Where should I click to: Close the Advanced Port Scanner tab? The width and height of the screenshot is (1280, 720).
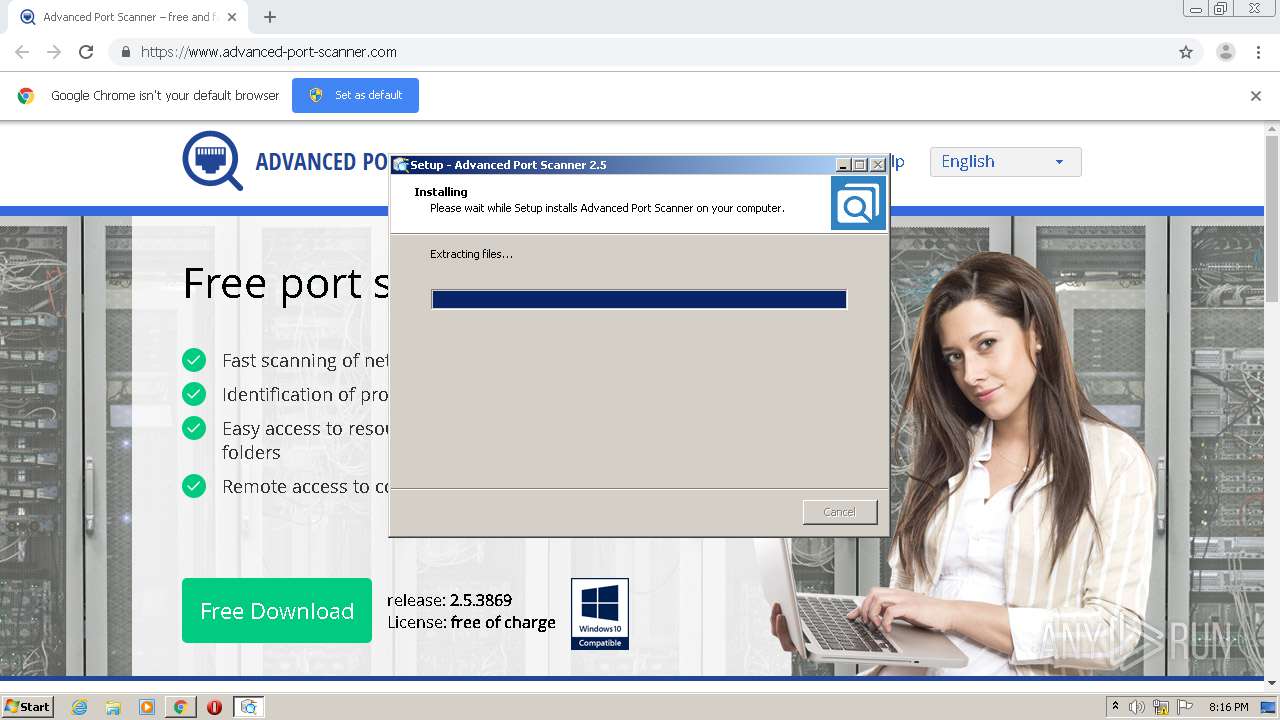pyautogui.click(x=233, y=17)
